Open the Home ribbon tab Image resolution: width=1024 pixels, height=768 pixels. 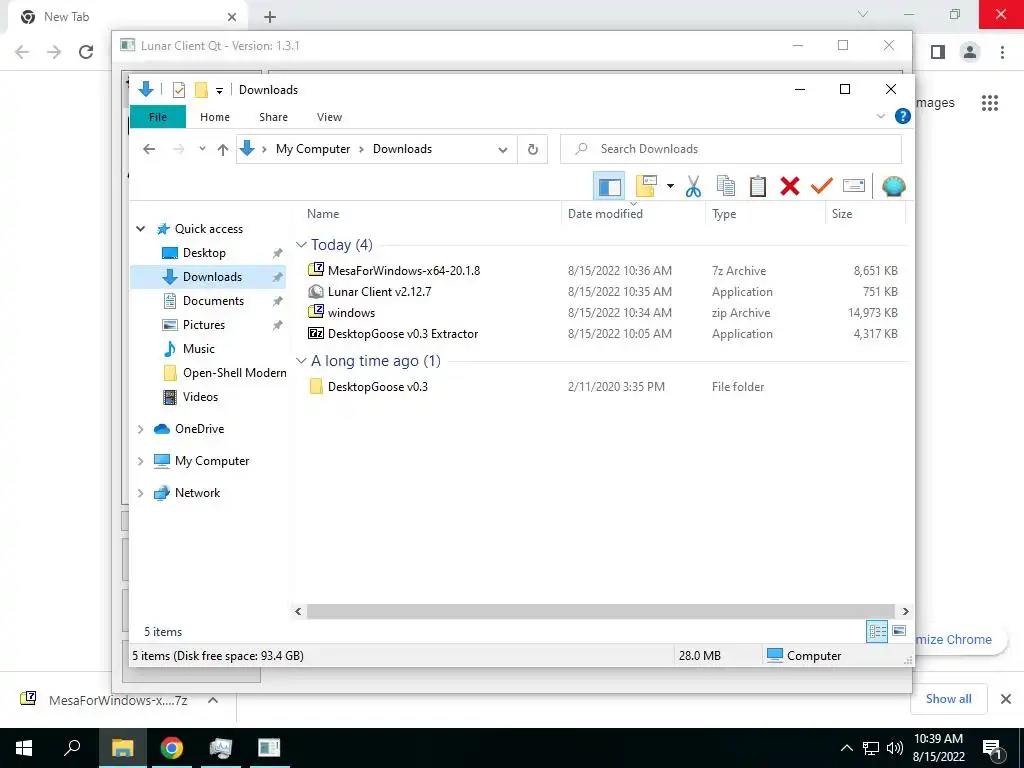(215, 117)
